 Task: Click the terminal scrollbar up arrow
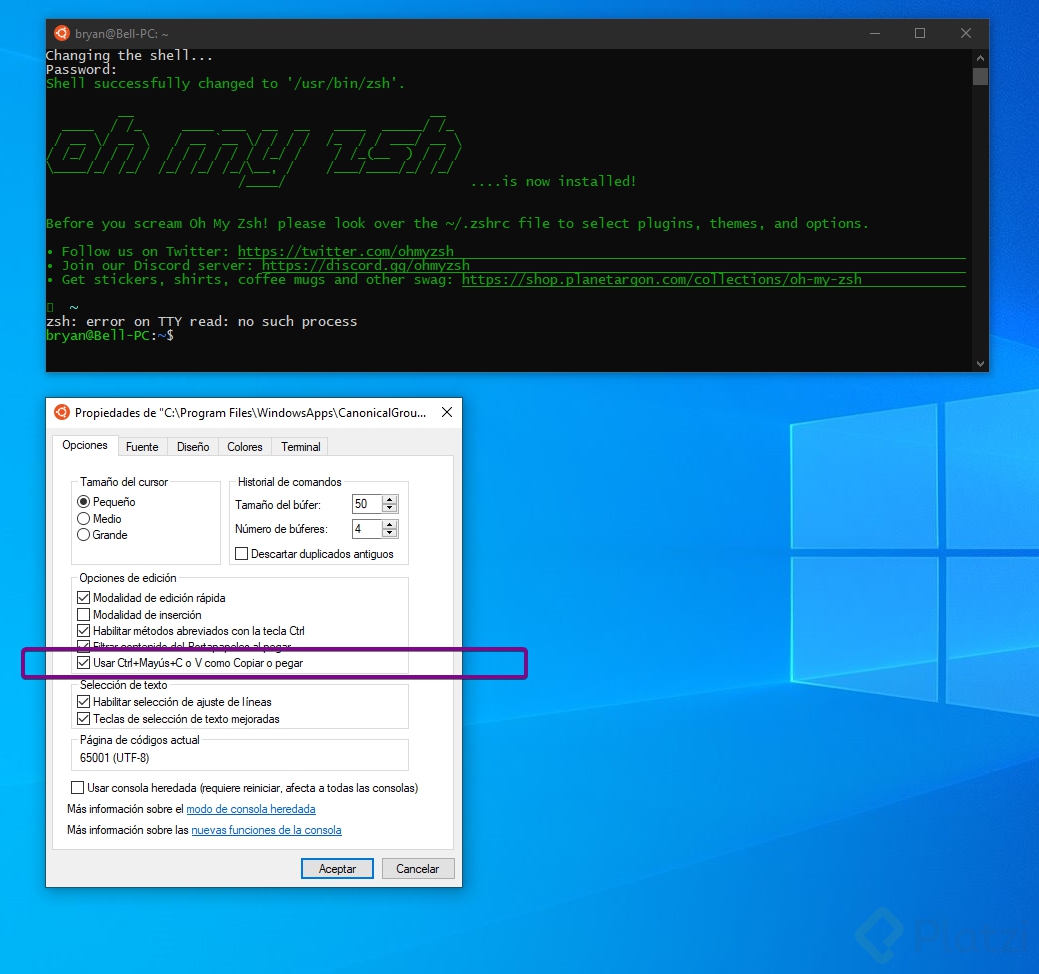[x=980, y=58]
